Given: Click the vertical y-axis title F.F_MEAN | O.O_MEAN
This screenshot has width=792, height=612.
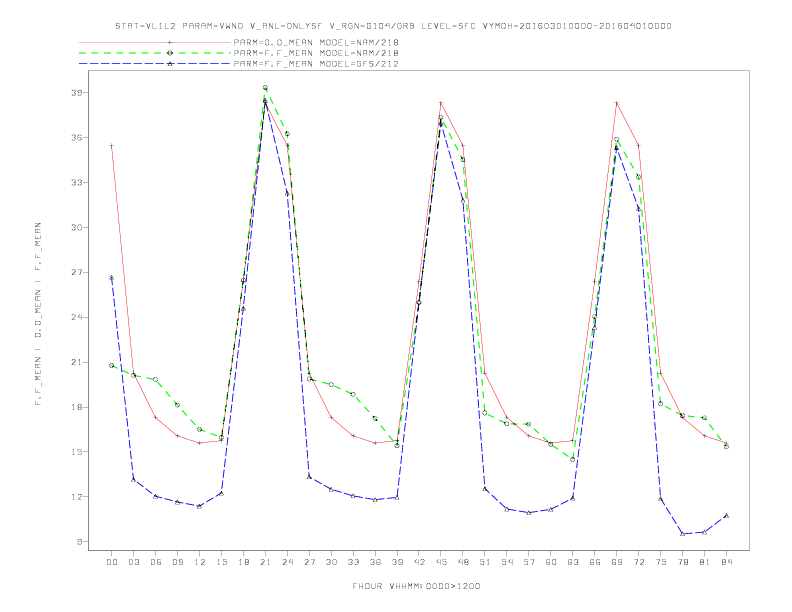Looking at the screenshot, I should pos(38,314).
